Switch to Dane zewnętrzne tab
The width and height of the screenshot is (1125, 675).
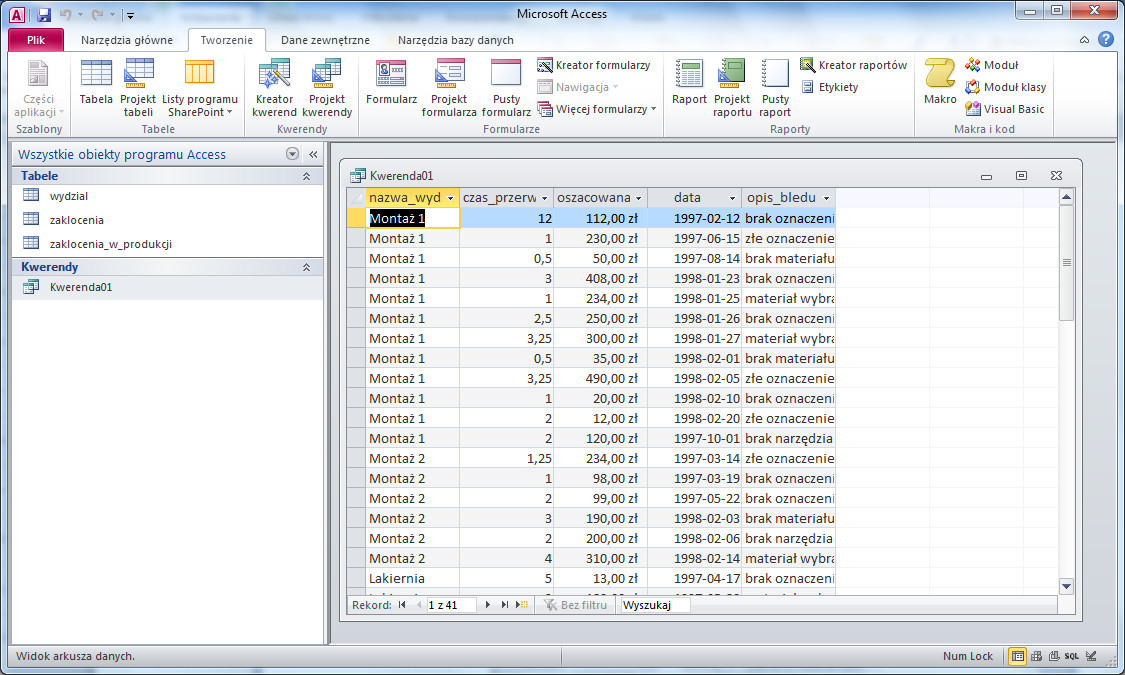click(x=325, y=40)
